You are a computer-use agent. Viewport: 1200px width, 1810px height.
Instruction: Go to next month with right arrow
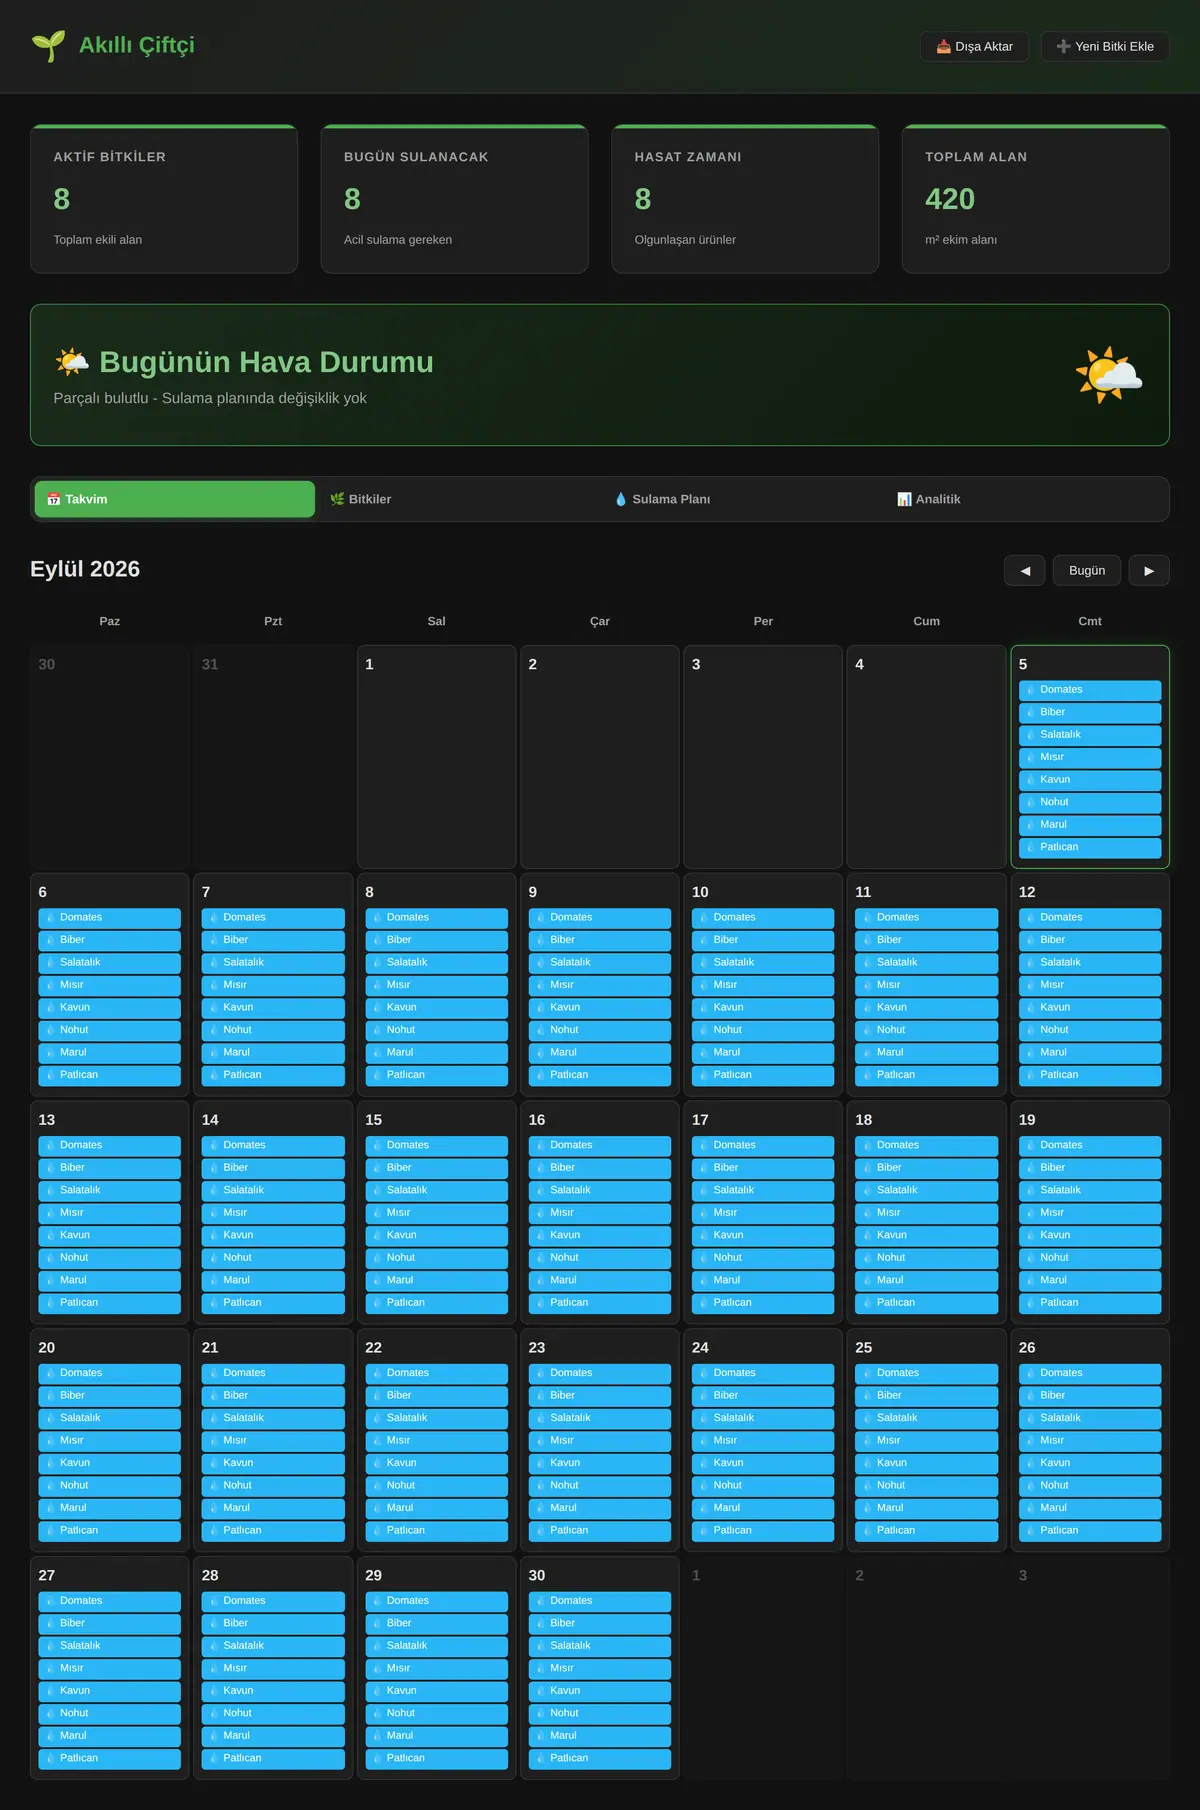pyautogui.click(x=1149, y=570)
